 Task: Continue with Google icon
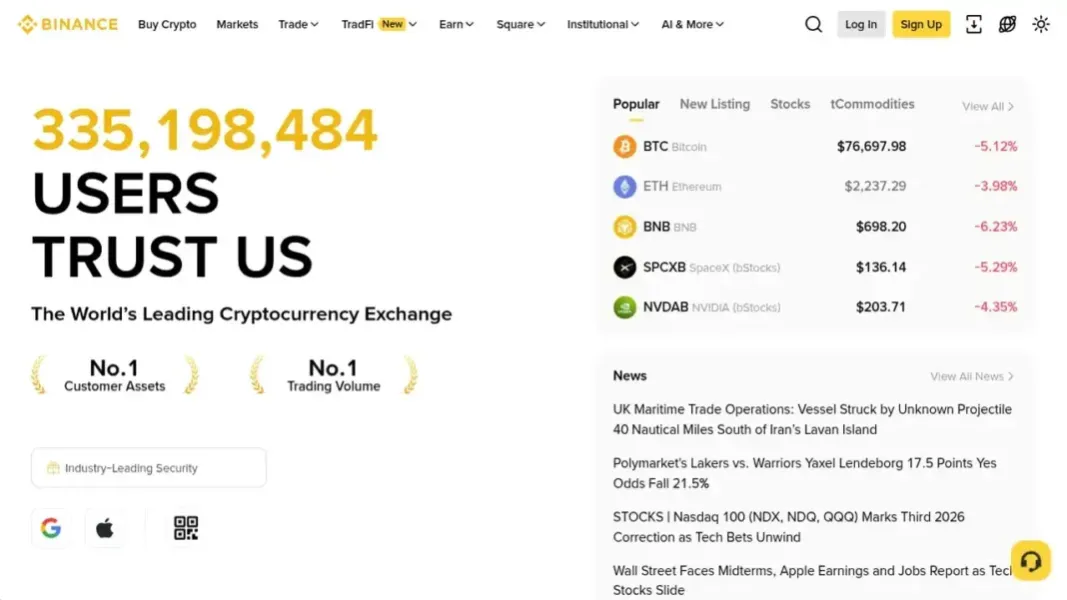(x=51, y=528)
